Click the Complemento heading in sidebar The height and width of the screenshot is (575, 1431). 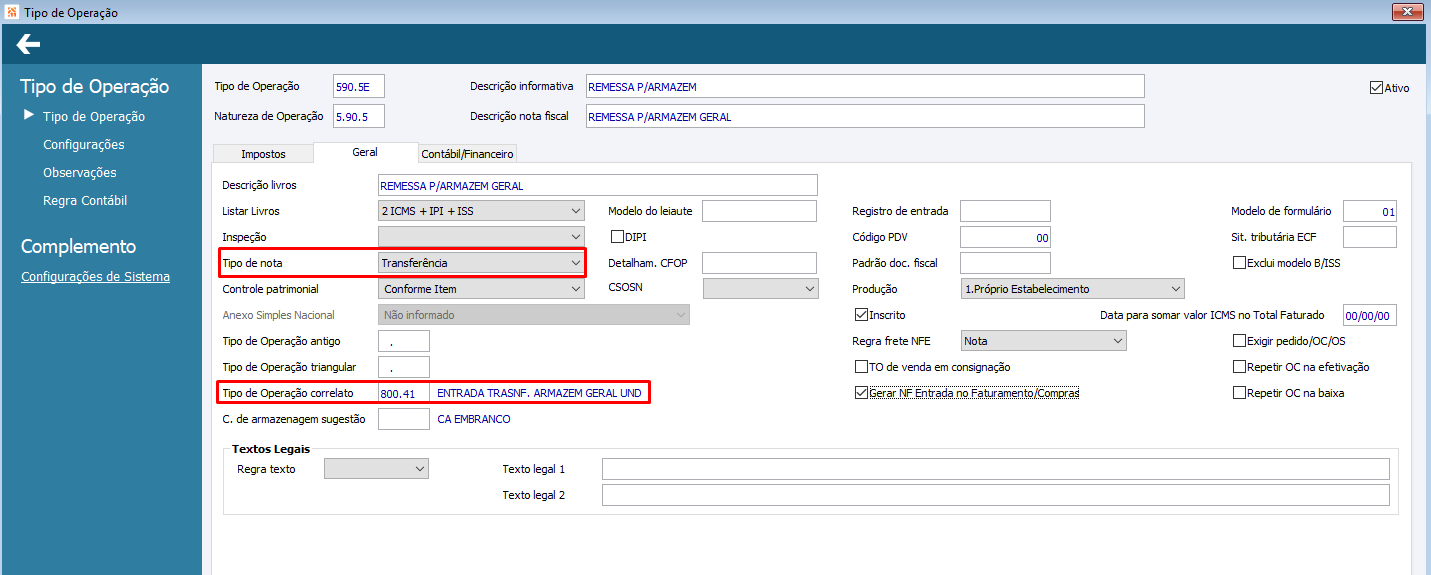(x=78, y=246)
